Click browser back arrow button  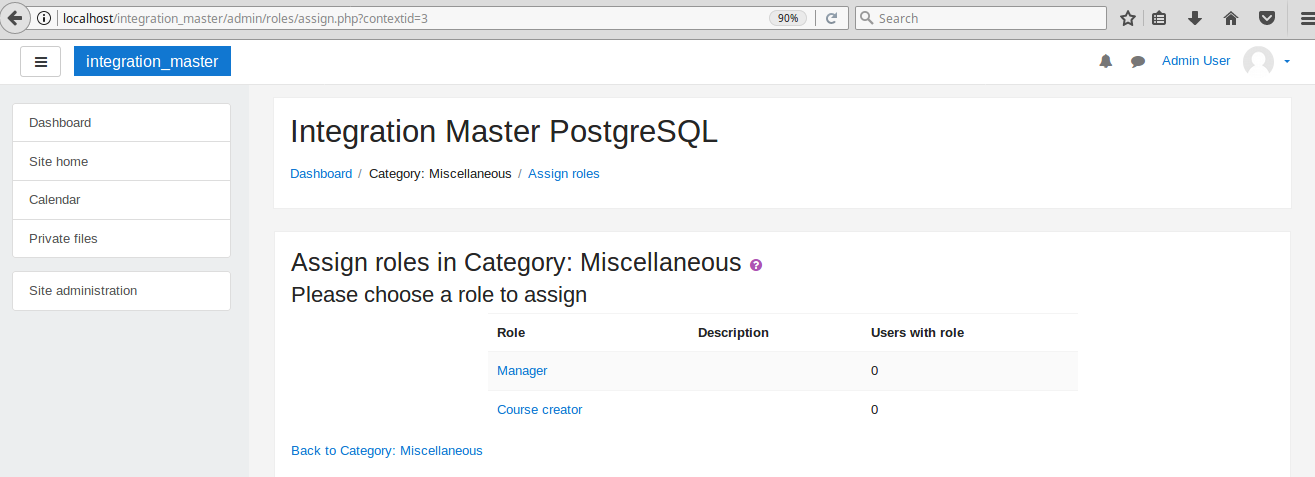point(15,18)
